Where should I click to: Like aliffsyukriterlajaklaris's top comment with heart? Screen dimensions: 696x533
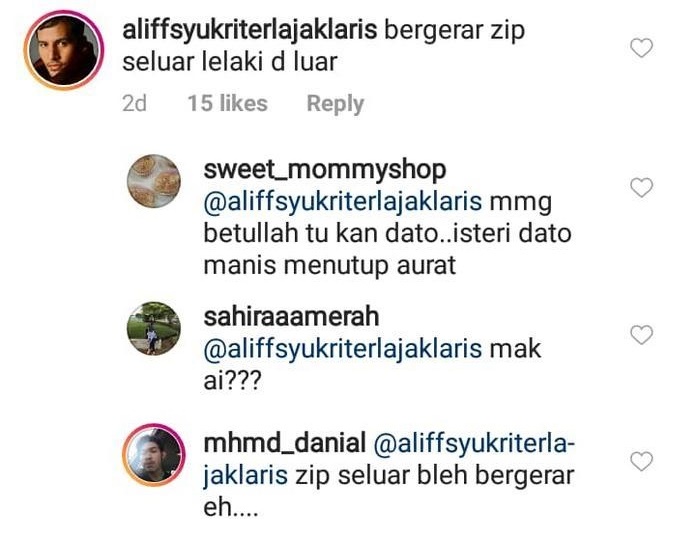click(x=641, y=48)
